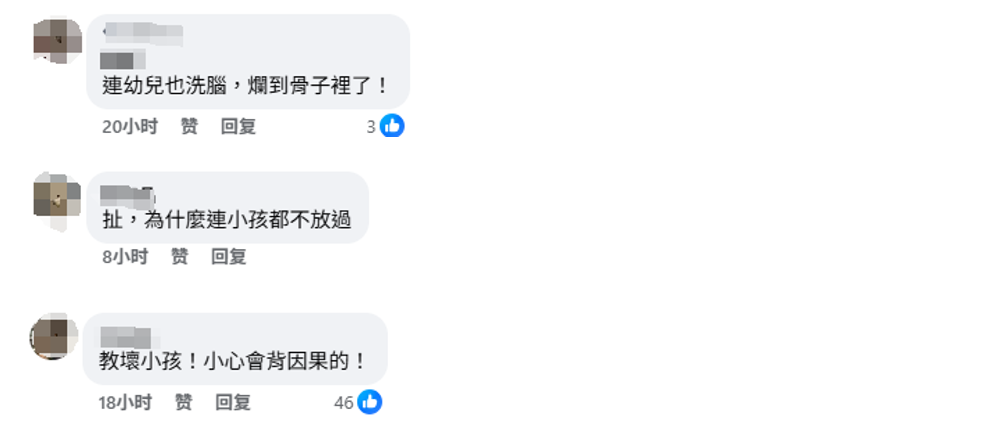Screen dimensions: 982x444
Task: Select the comment text 為什麼連小孩都不放過
Action: pos(248,220)
